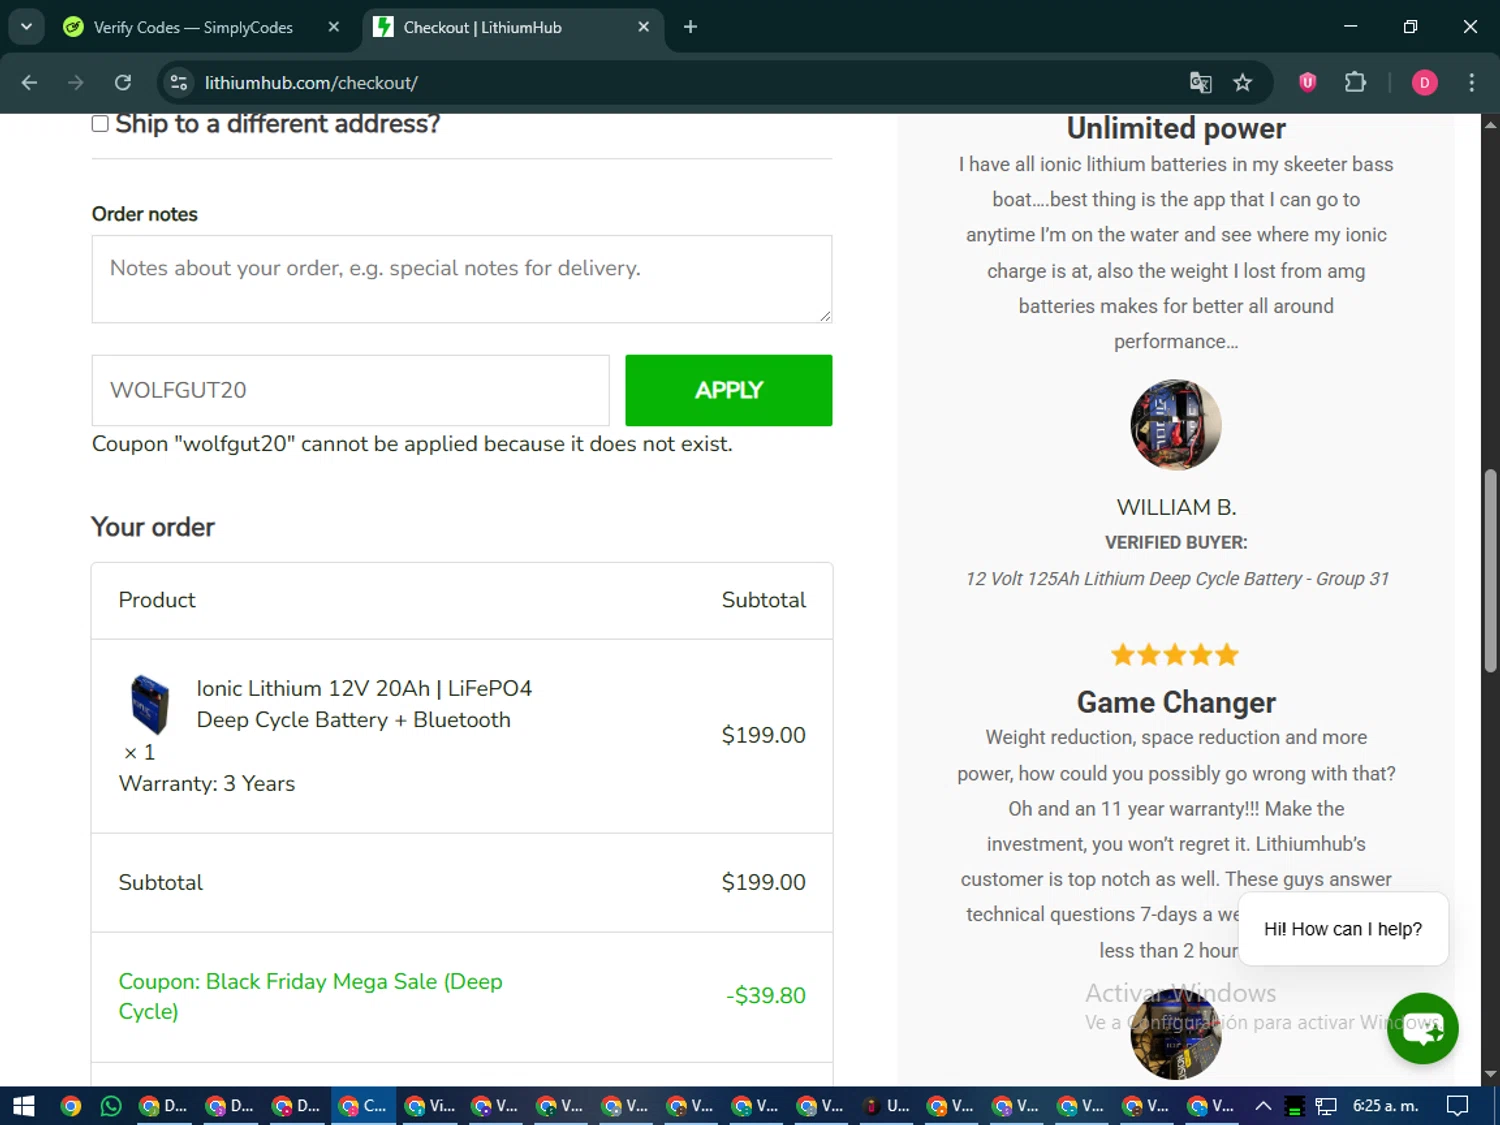Open the Windows Start menu

[x=24, y=1106]
